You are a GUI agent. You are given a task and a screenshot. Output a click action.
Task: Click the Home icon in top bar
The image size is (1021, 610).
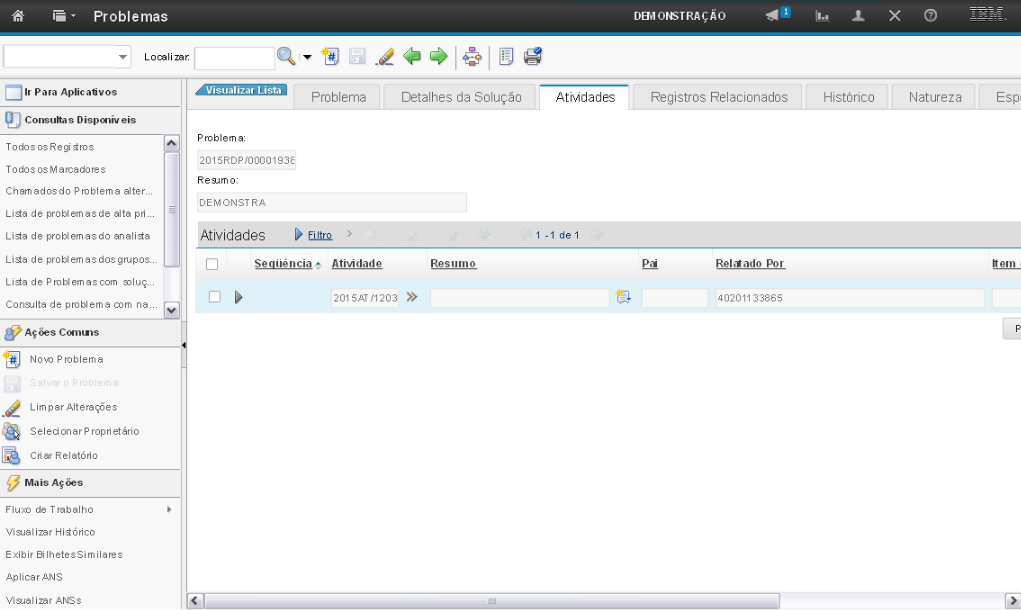[x=18, y=16]
